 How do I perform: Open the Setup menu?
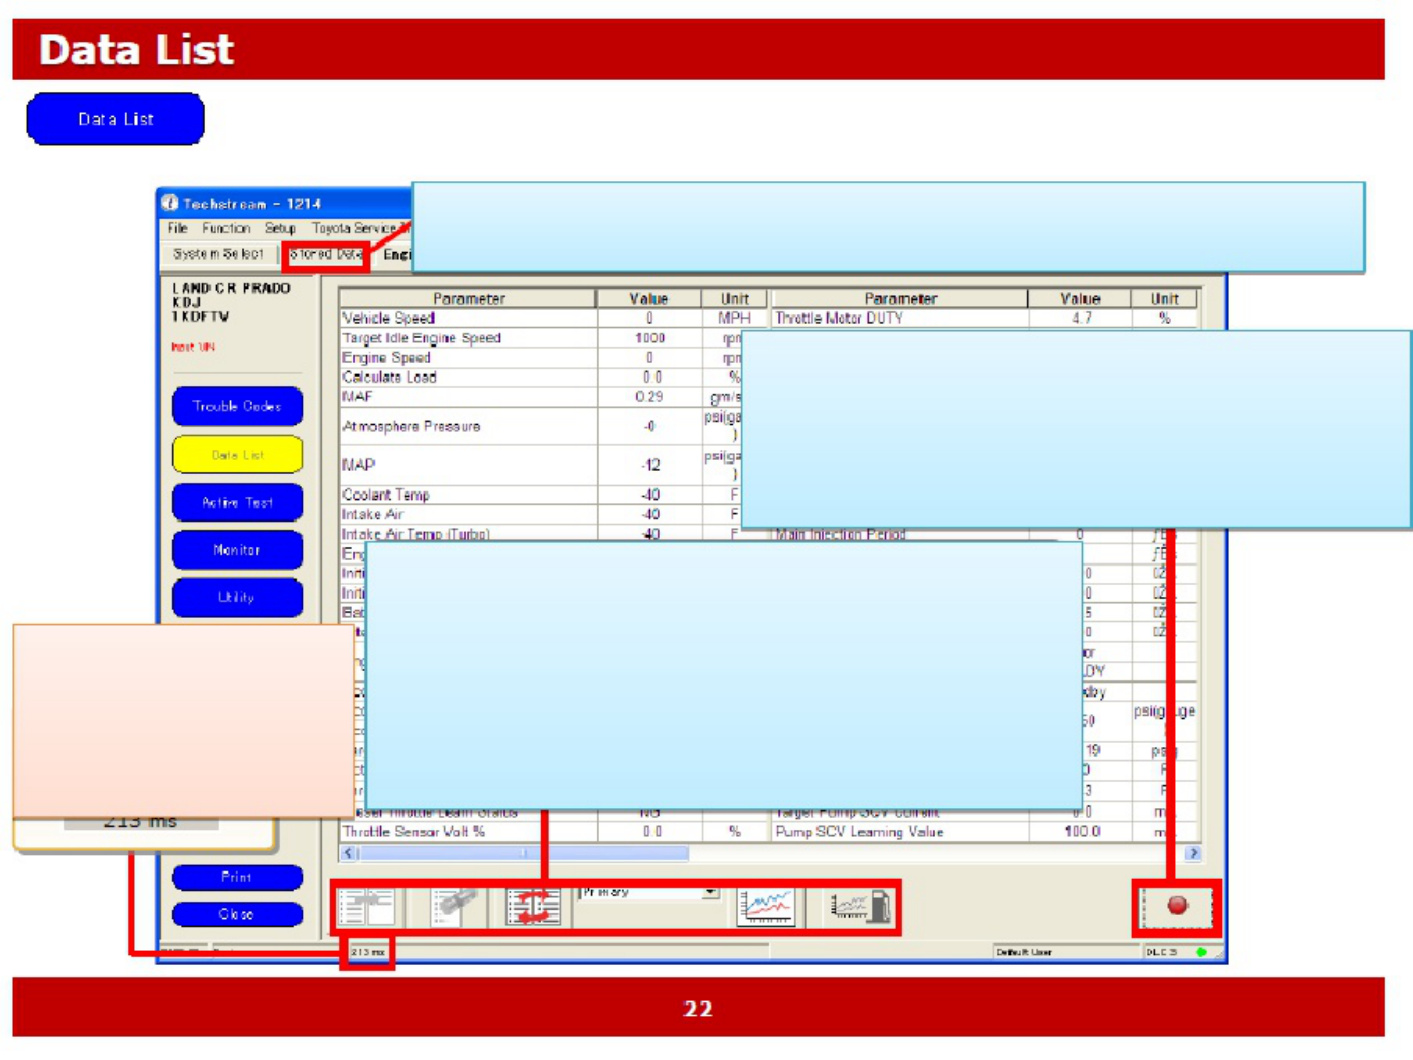[x=280, y=228]
